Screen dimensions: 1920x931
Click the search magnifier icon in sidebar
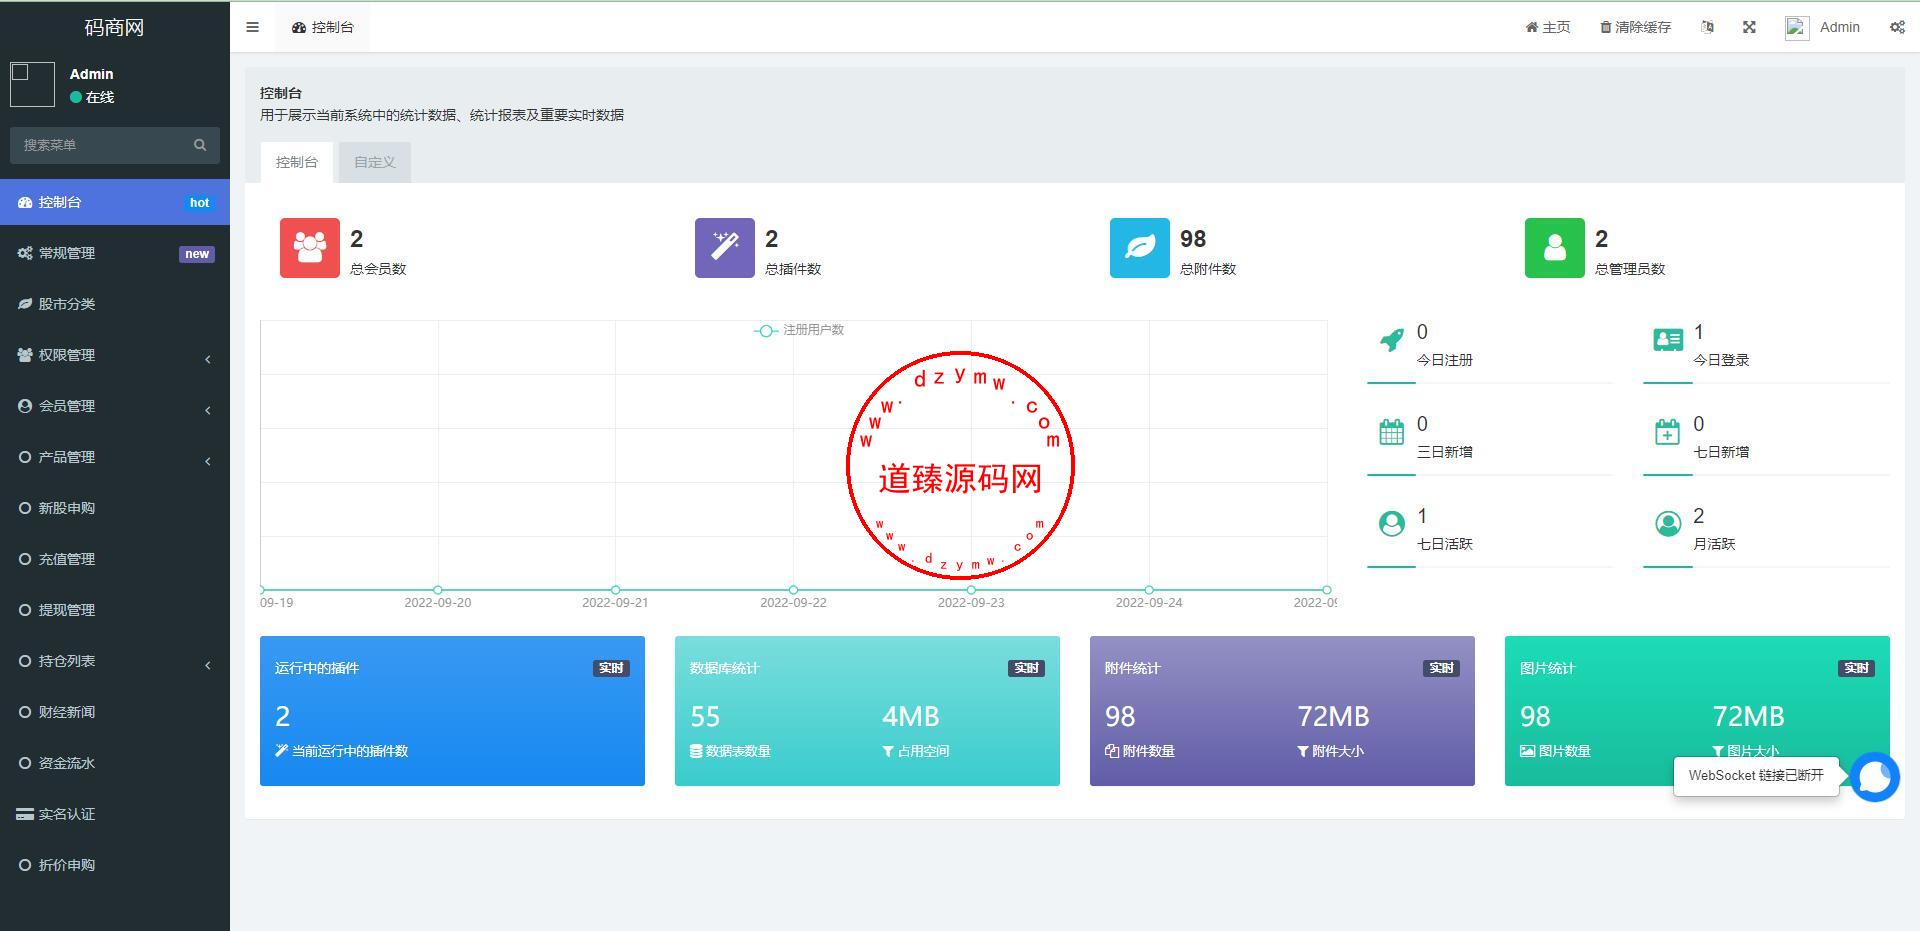click(x=200, y=145)
